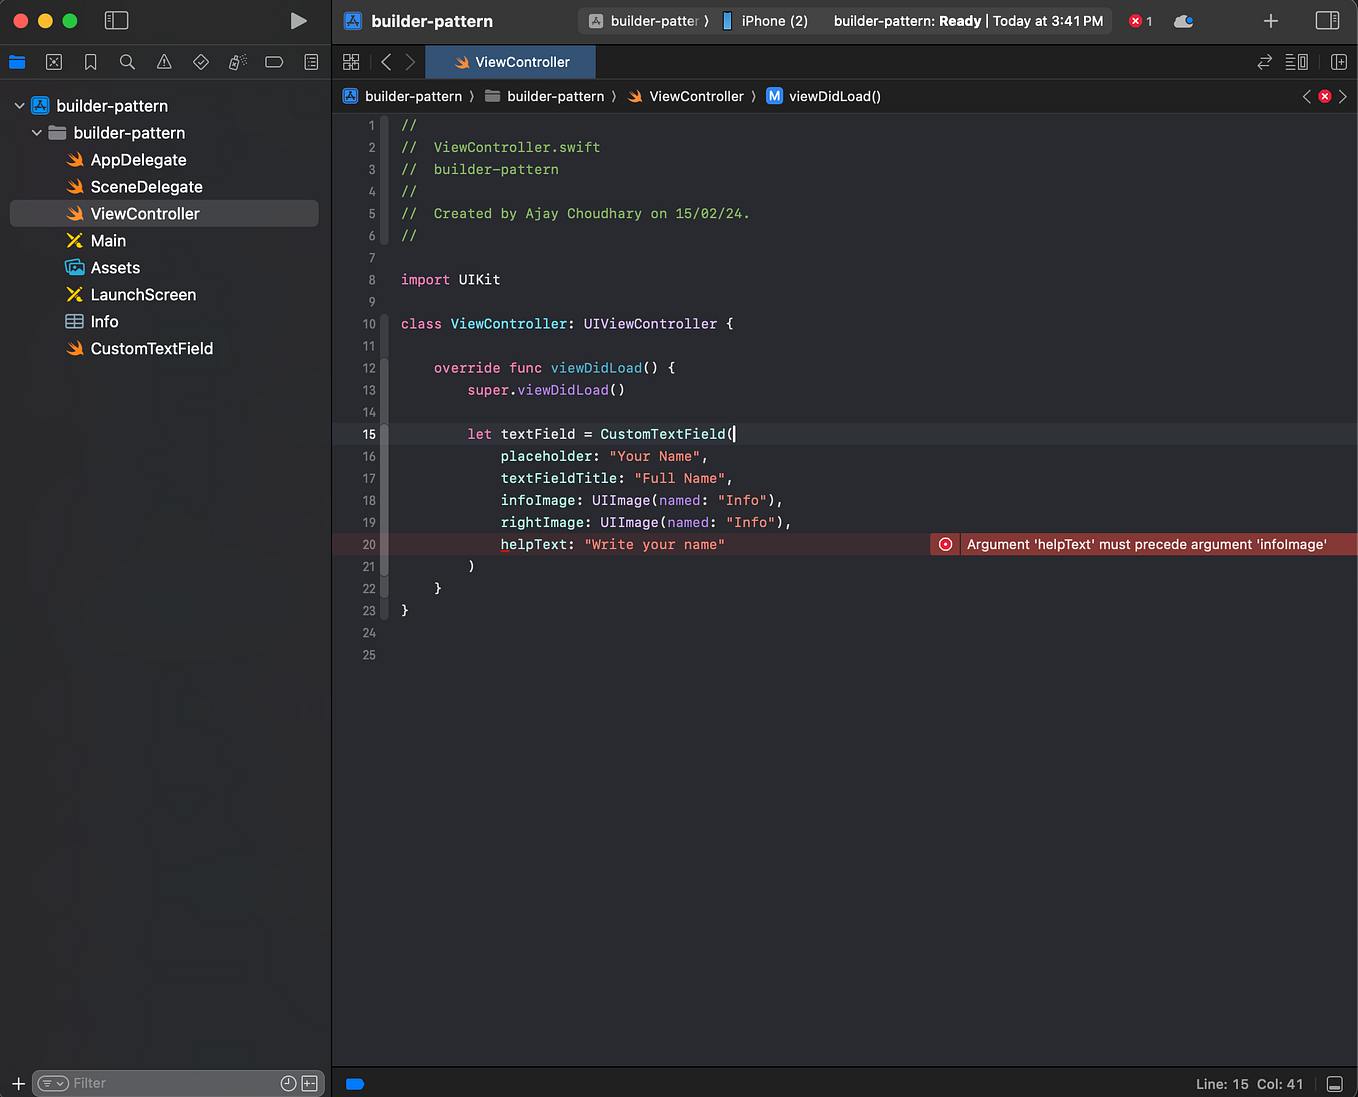
Task: Show the Find navigator
Action: [127, 62]
